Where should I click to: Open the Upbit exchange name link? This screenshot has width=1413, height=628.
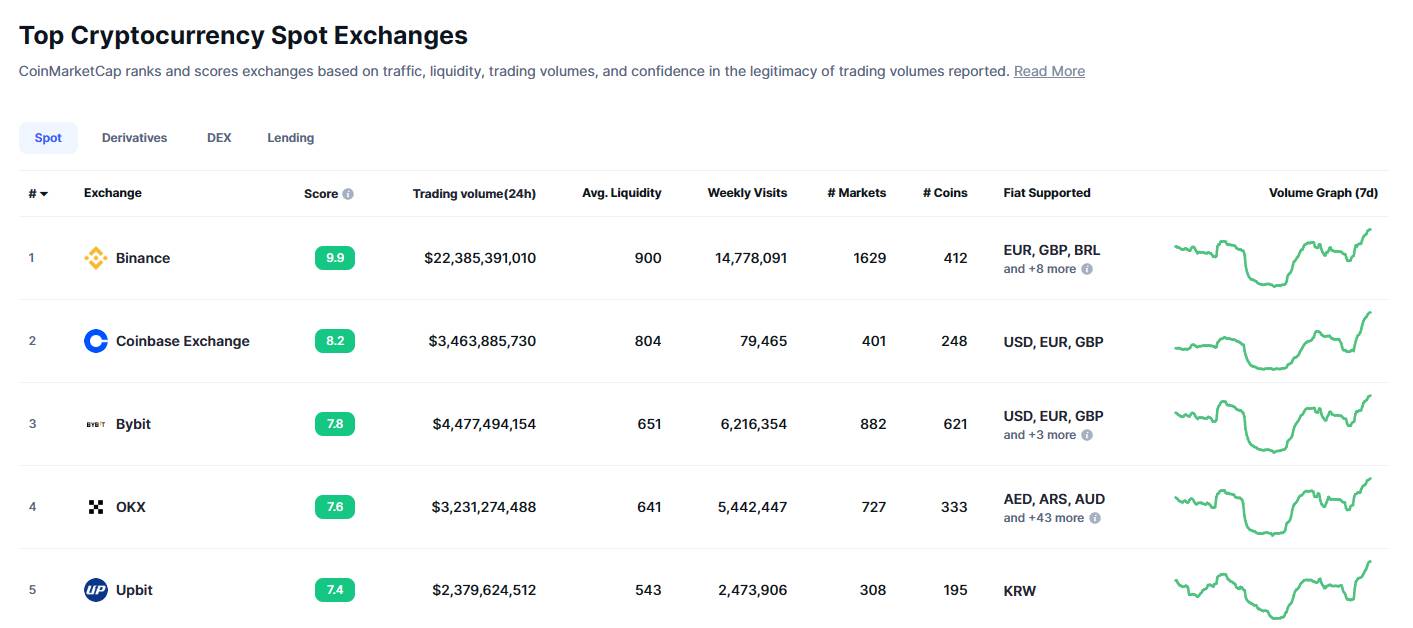pos(134,590)
